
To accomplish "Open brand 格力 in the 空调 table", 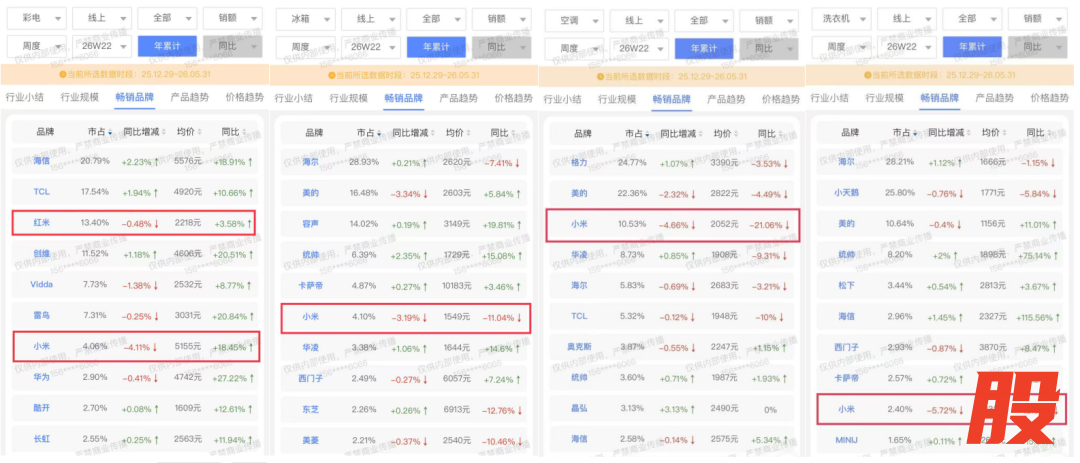I will [580, 163].
